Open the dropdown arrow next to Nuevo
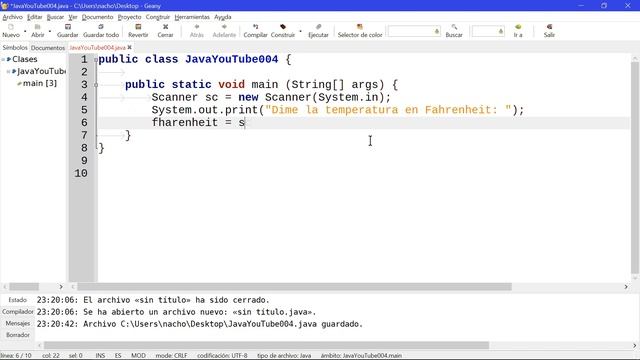 (25, 31)
